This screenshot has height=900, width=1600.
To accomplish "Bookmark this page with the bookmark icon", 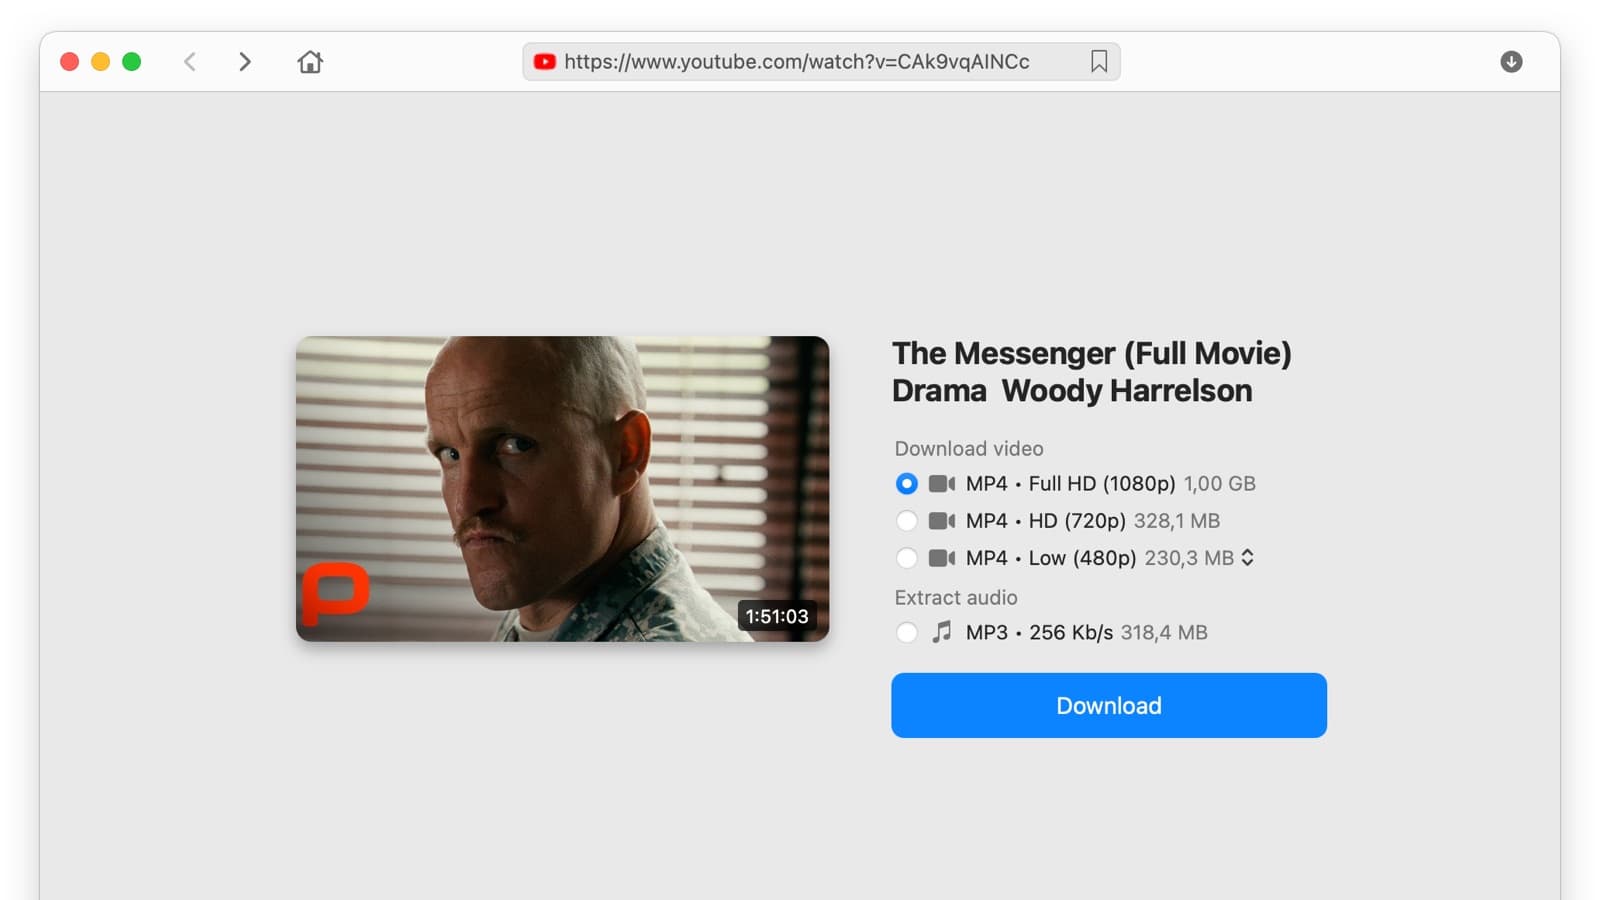I will tap(1099, 62).
